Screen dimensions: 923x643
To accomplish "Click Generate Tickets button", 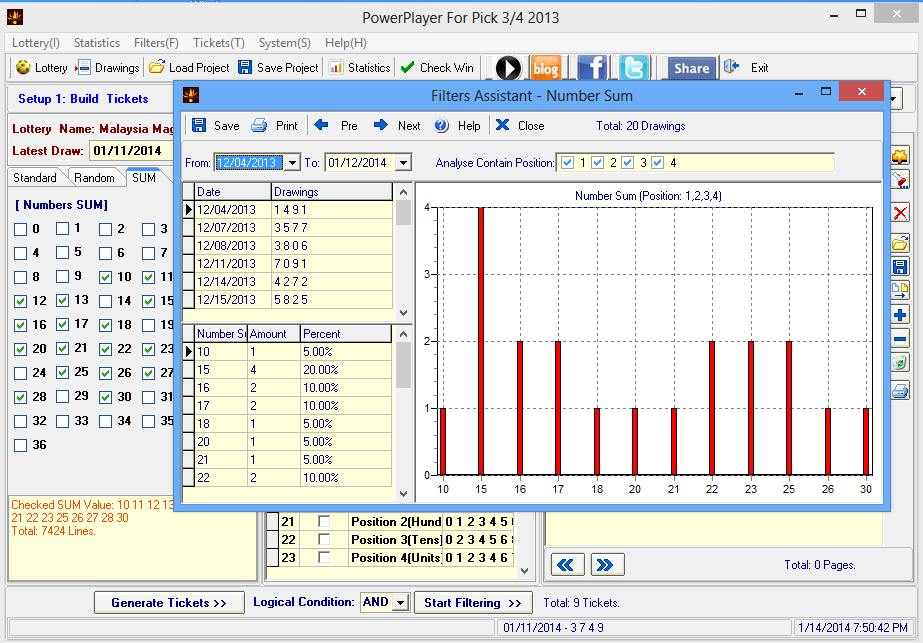I will pyautogui.click(x=169, y=602).
